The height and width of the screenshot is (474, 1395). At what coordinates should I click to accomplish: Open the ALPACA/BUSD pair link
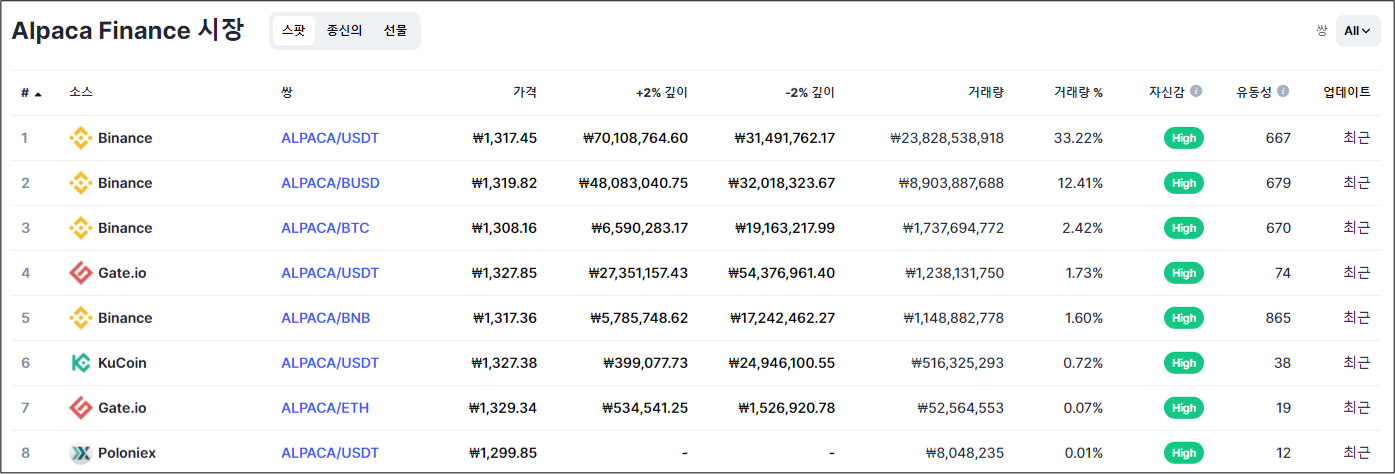pyautogui.click(x=330, y=183)
